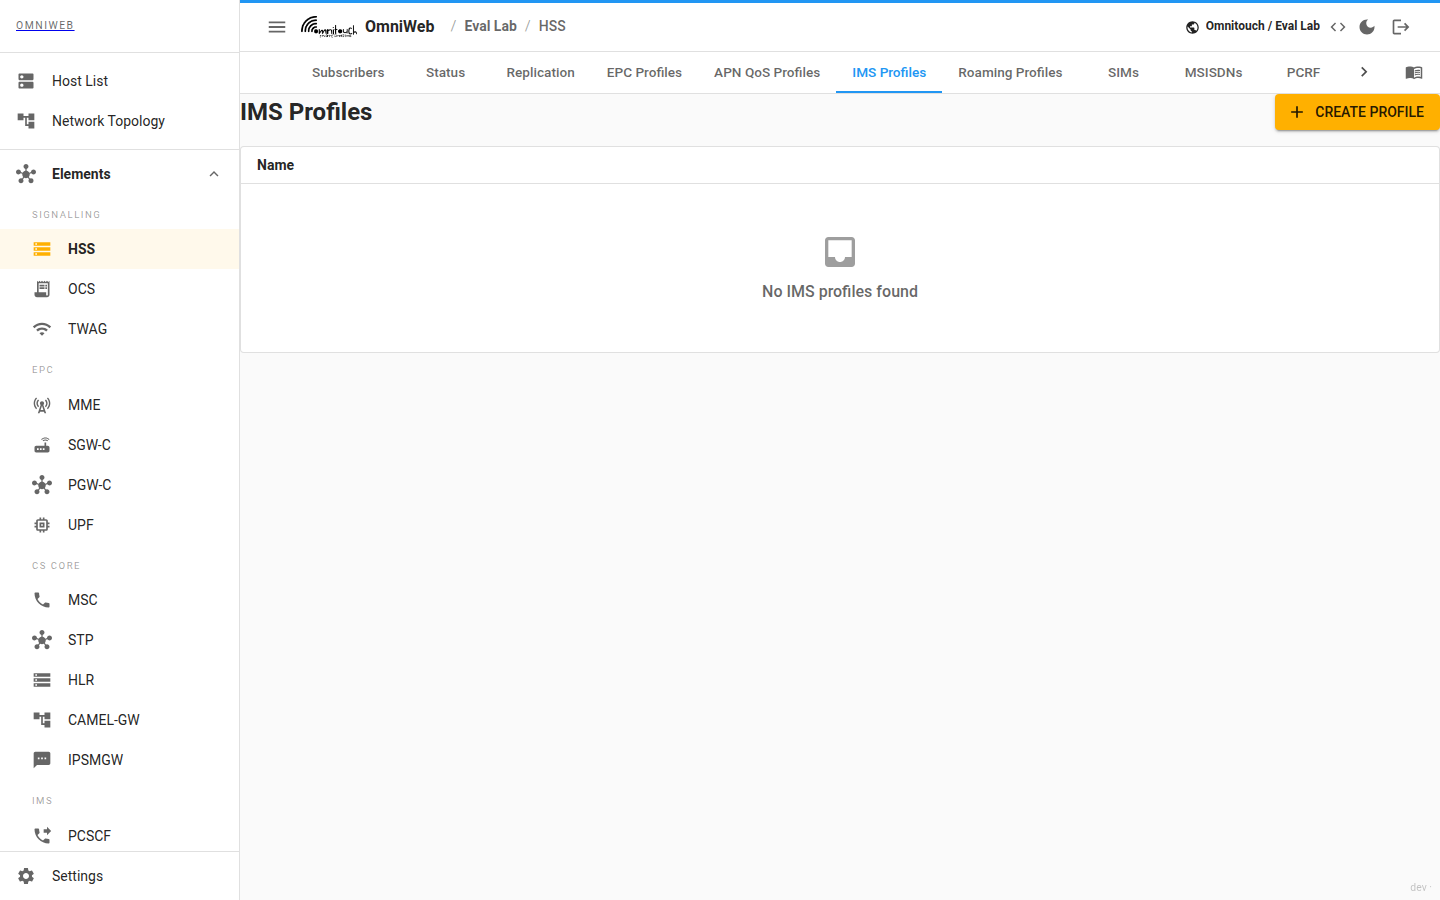Switch to the SIMs tab
1440x900 pixels.
(x=1124, y=73)
